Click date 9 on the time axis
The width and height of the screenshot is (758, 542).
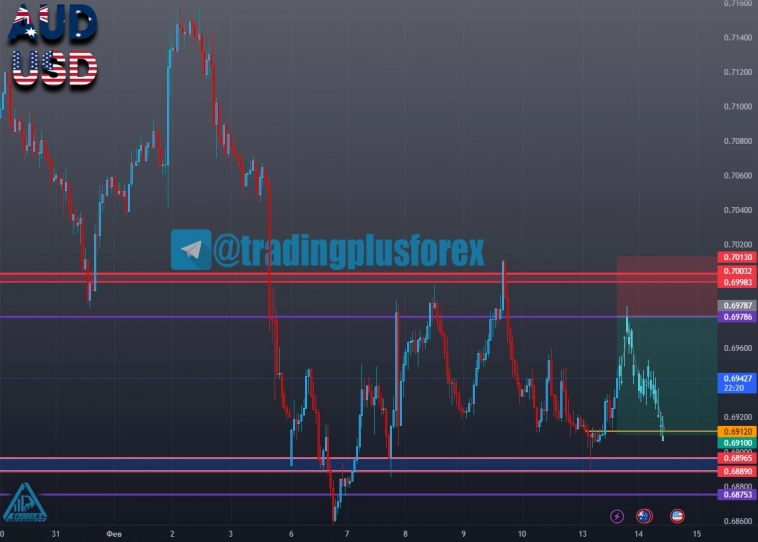pos(464,534)
